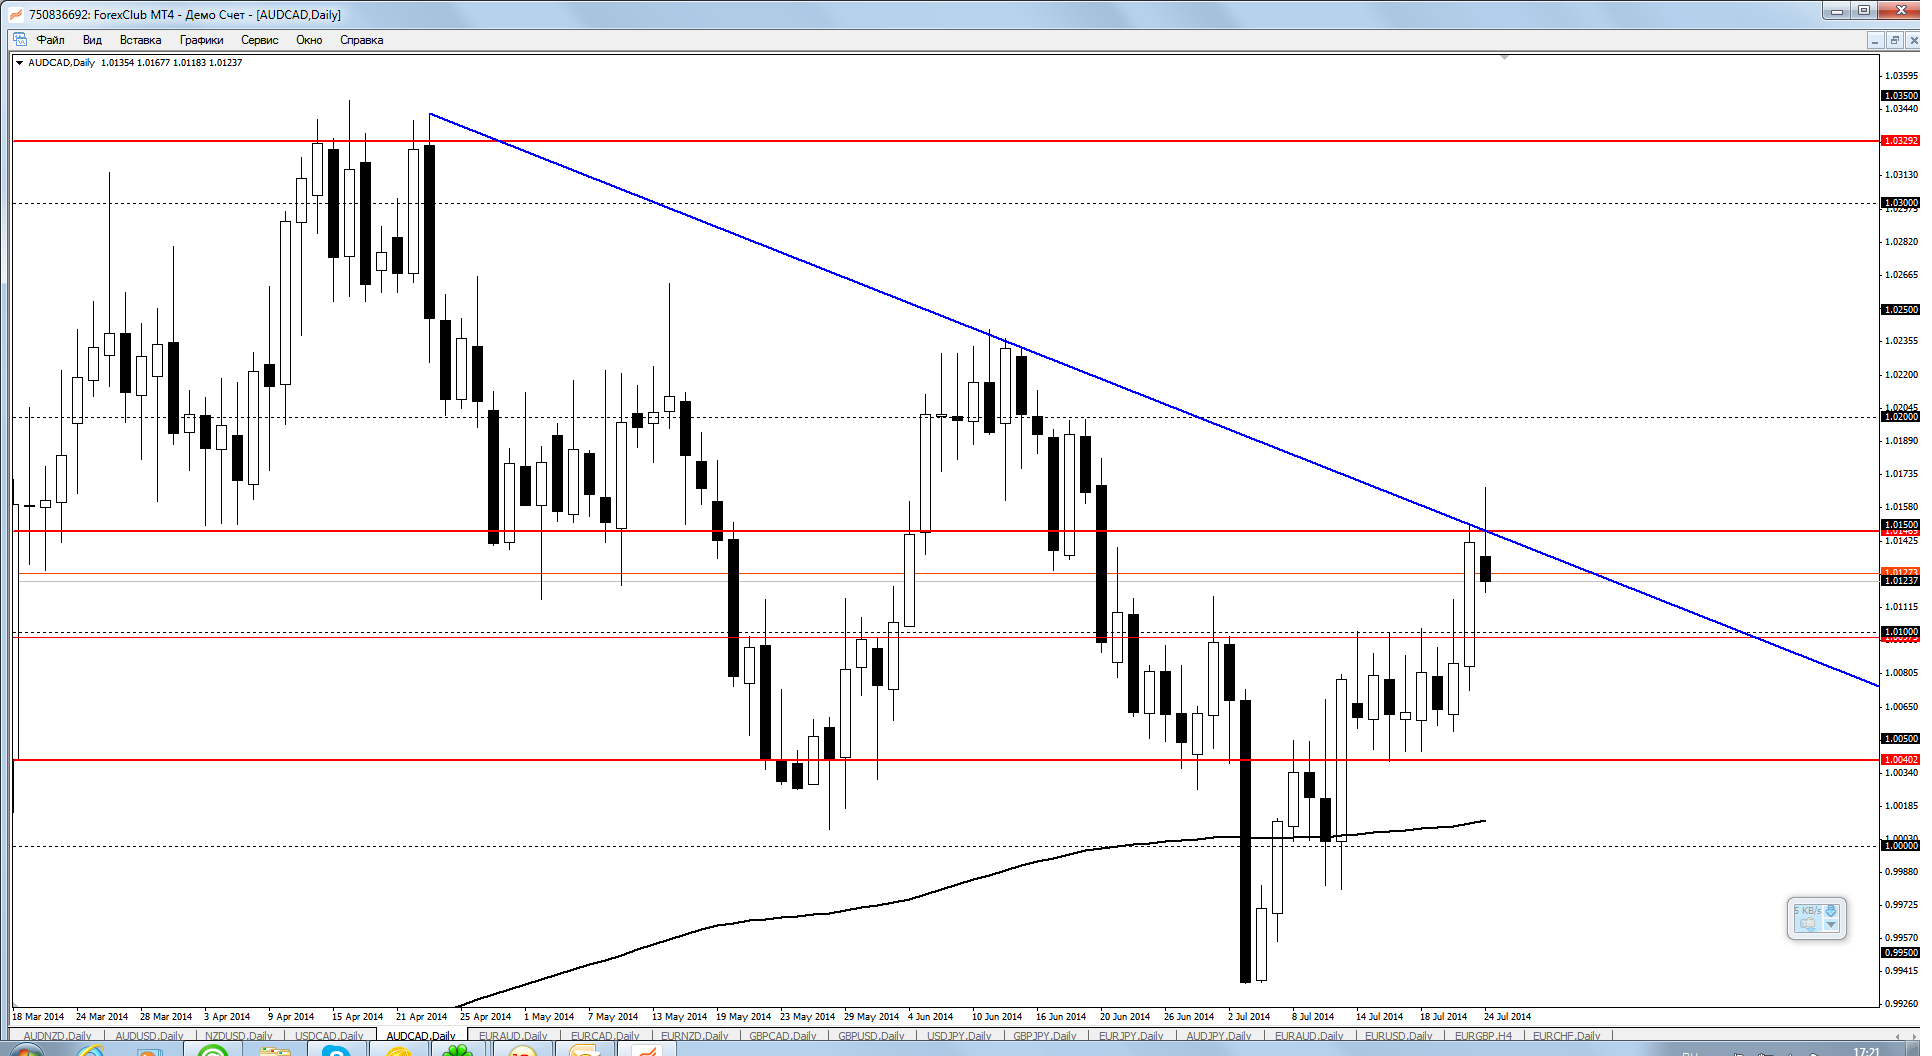Minimize the inner chart window

tap(1874, 40)
